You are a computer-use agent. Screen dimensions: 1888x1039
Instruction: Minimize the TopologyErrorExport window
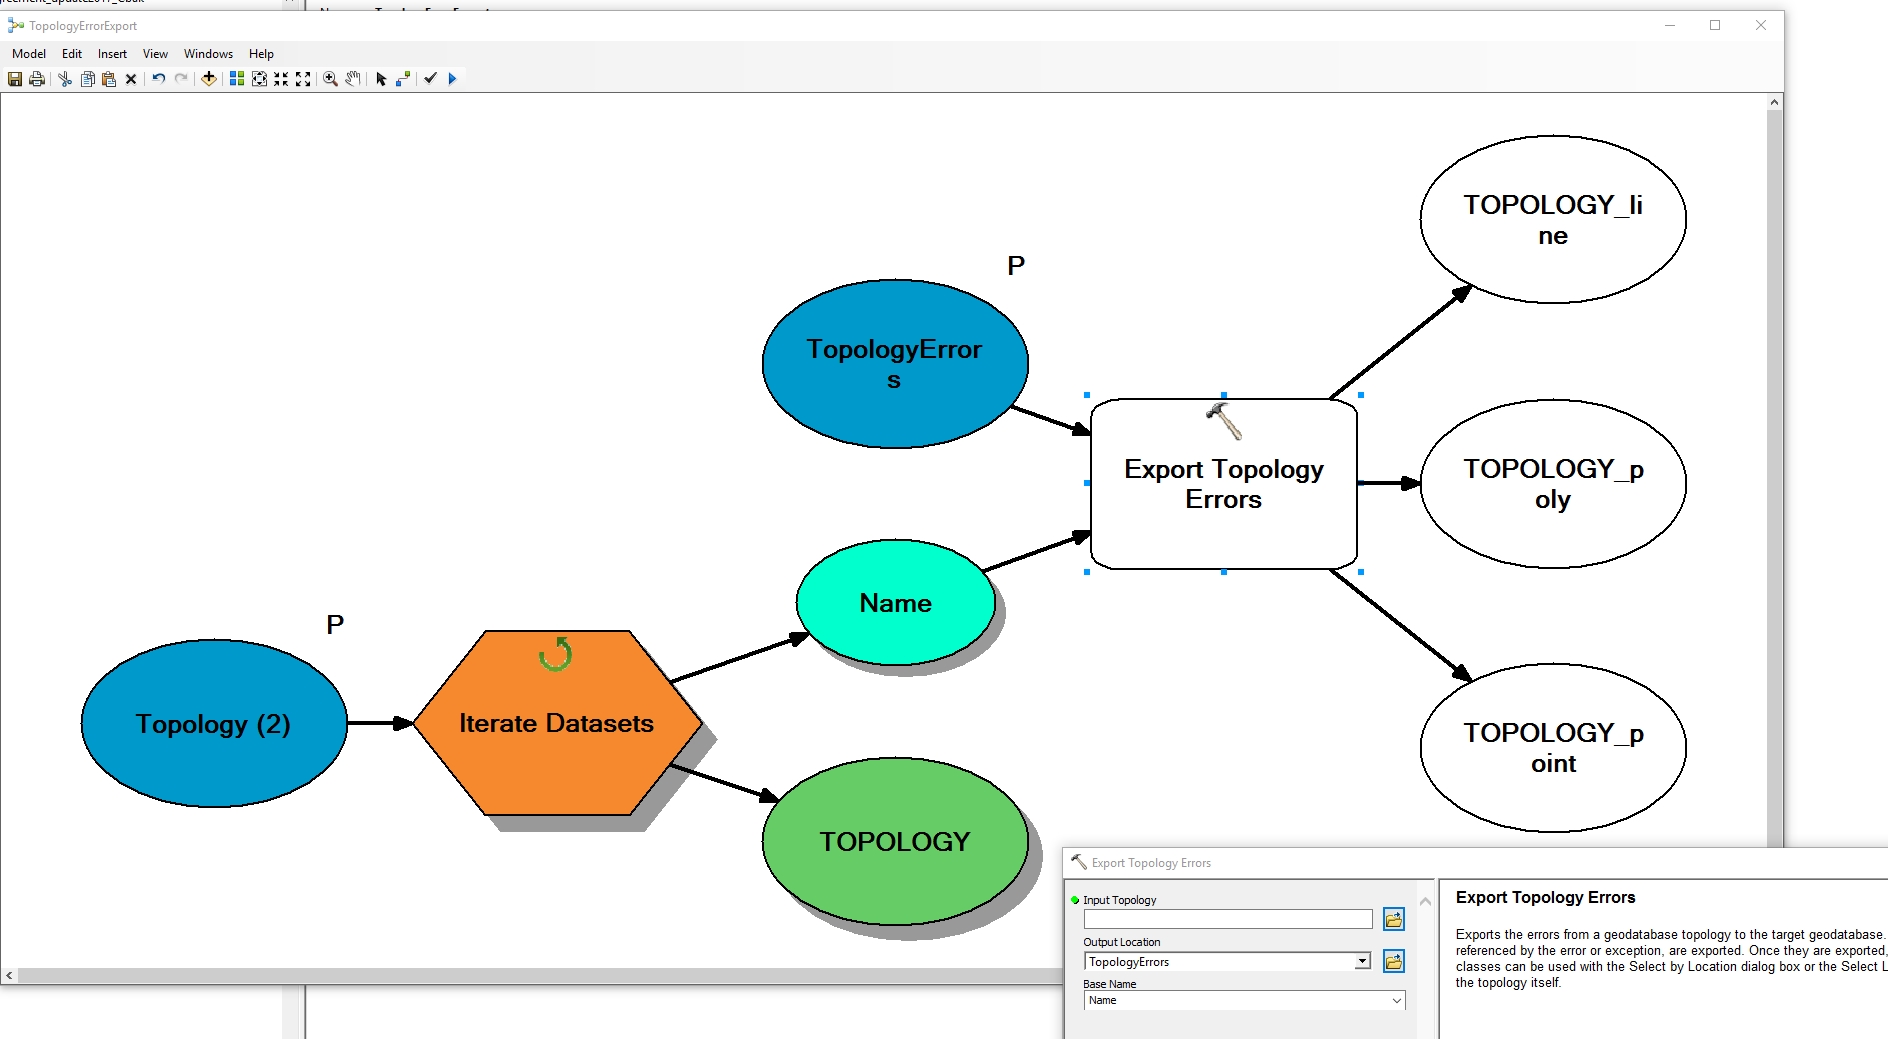point(1669,26)
